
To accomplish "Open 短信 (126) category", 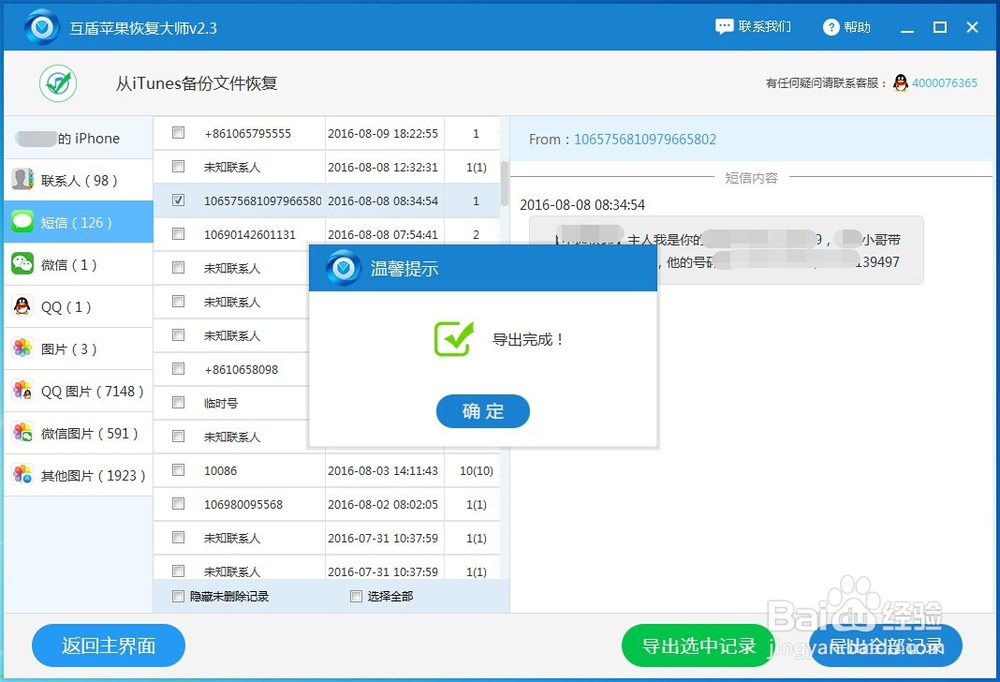I will [x=78, y=222].
